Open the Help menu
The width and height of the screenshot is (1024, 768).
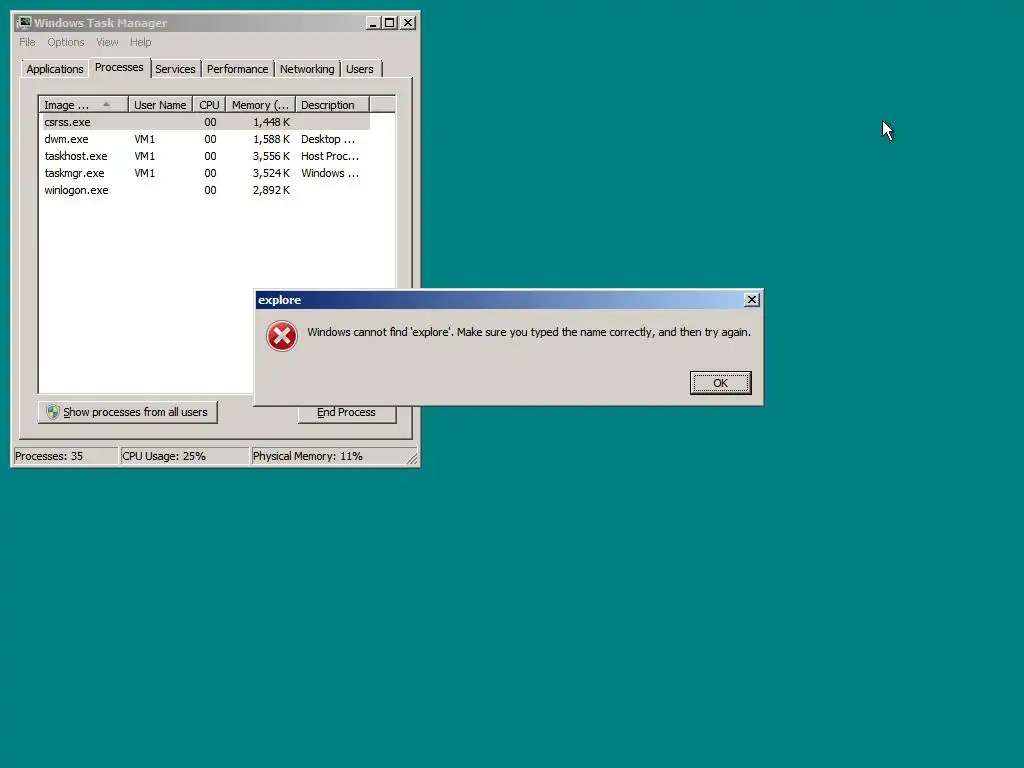point(140,42)
